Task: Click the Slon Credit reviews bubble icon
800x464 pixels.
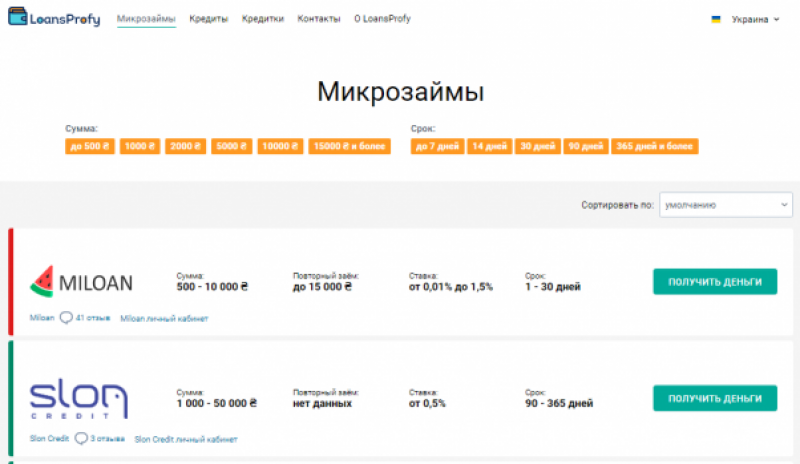Action: click(x=80, y=438)
